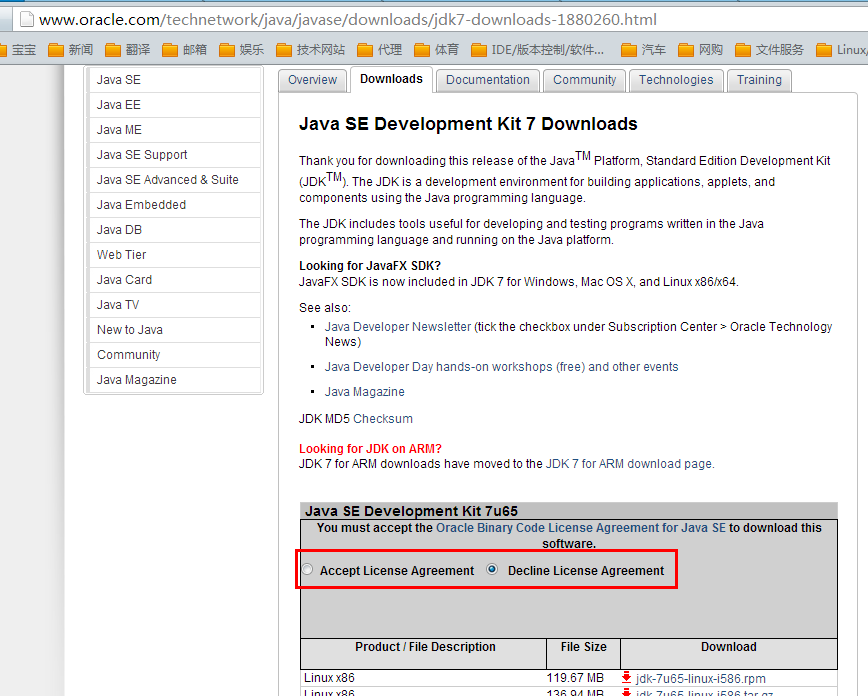The image size is (868, 696).
Task: Open the 新闻 bookmark folder
Action: [x=70, y=50]
